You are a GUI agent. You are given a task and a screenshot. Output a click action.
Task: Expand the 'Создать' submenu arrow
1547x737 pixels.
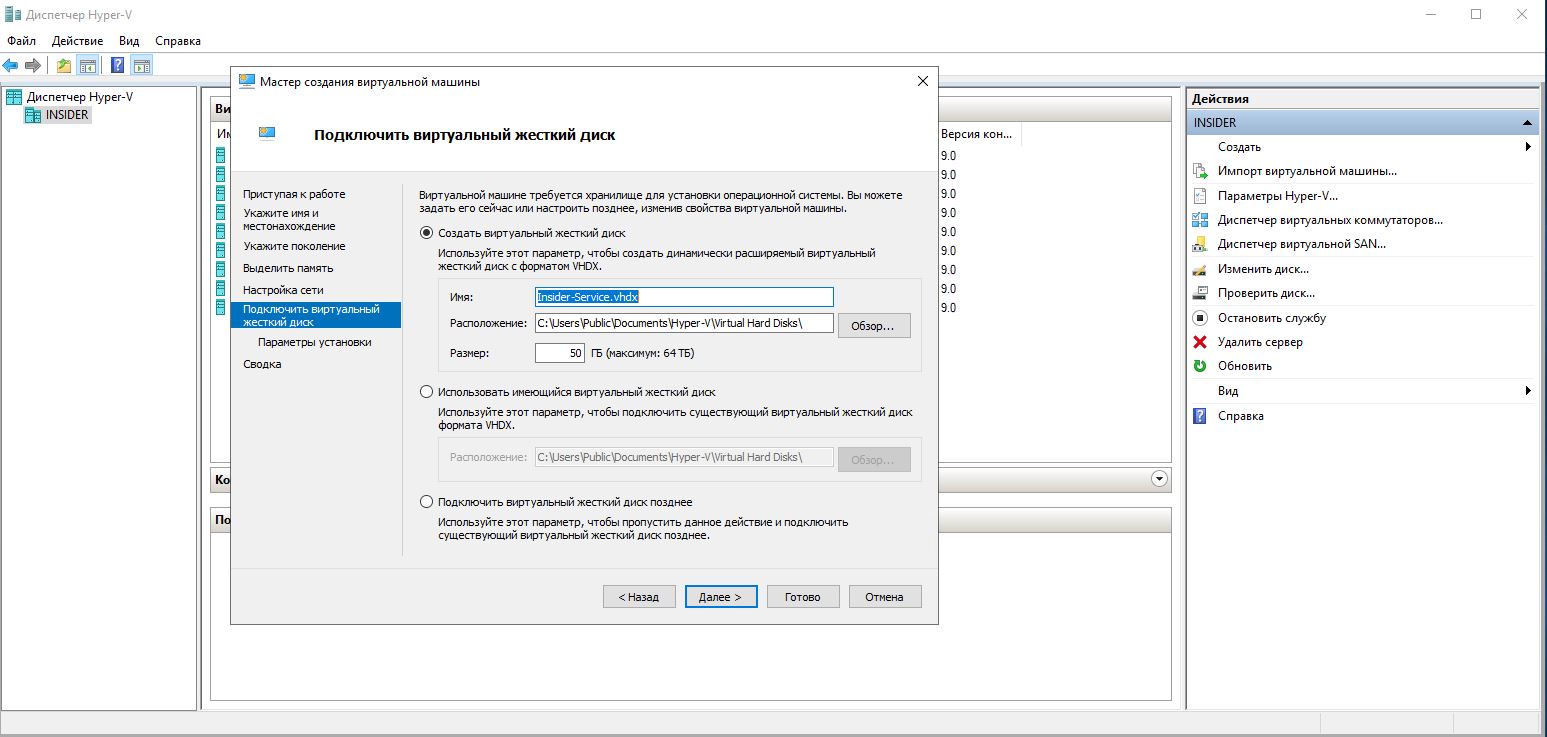click(x=1528, y=147)
